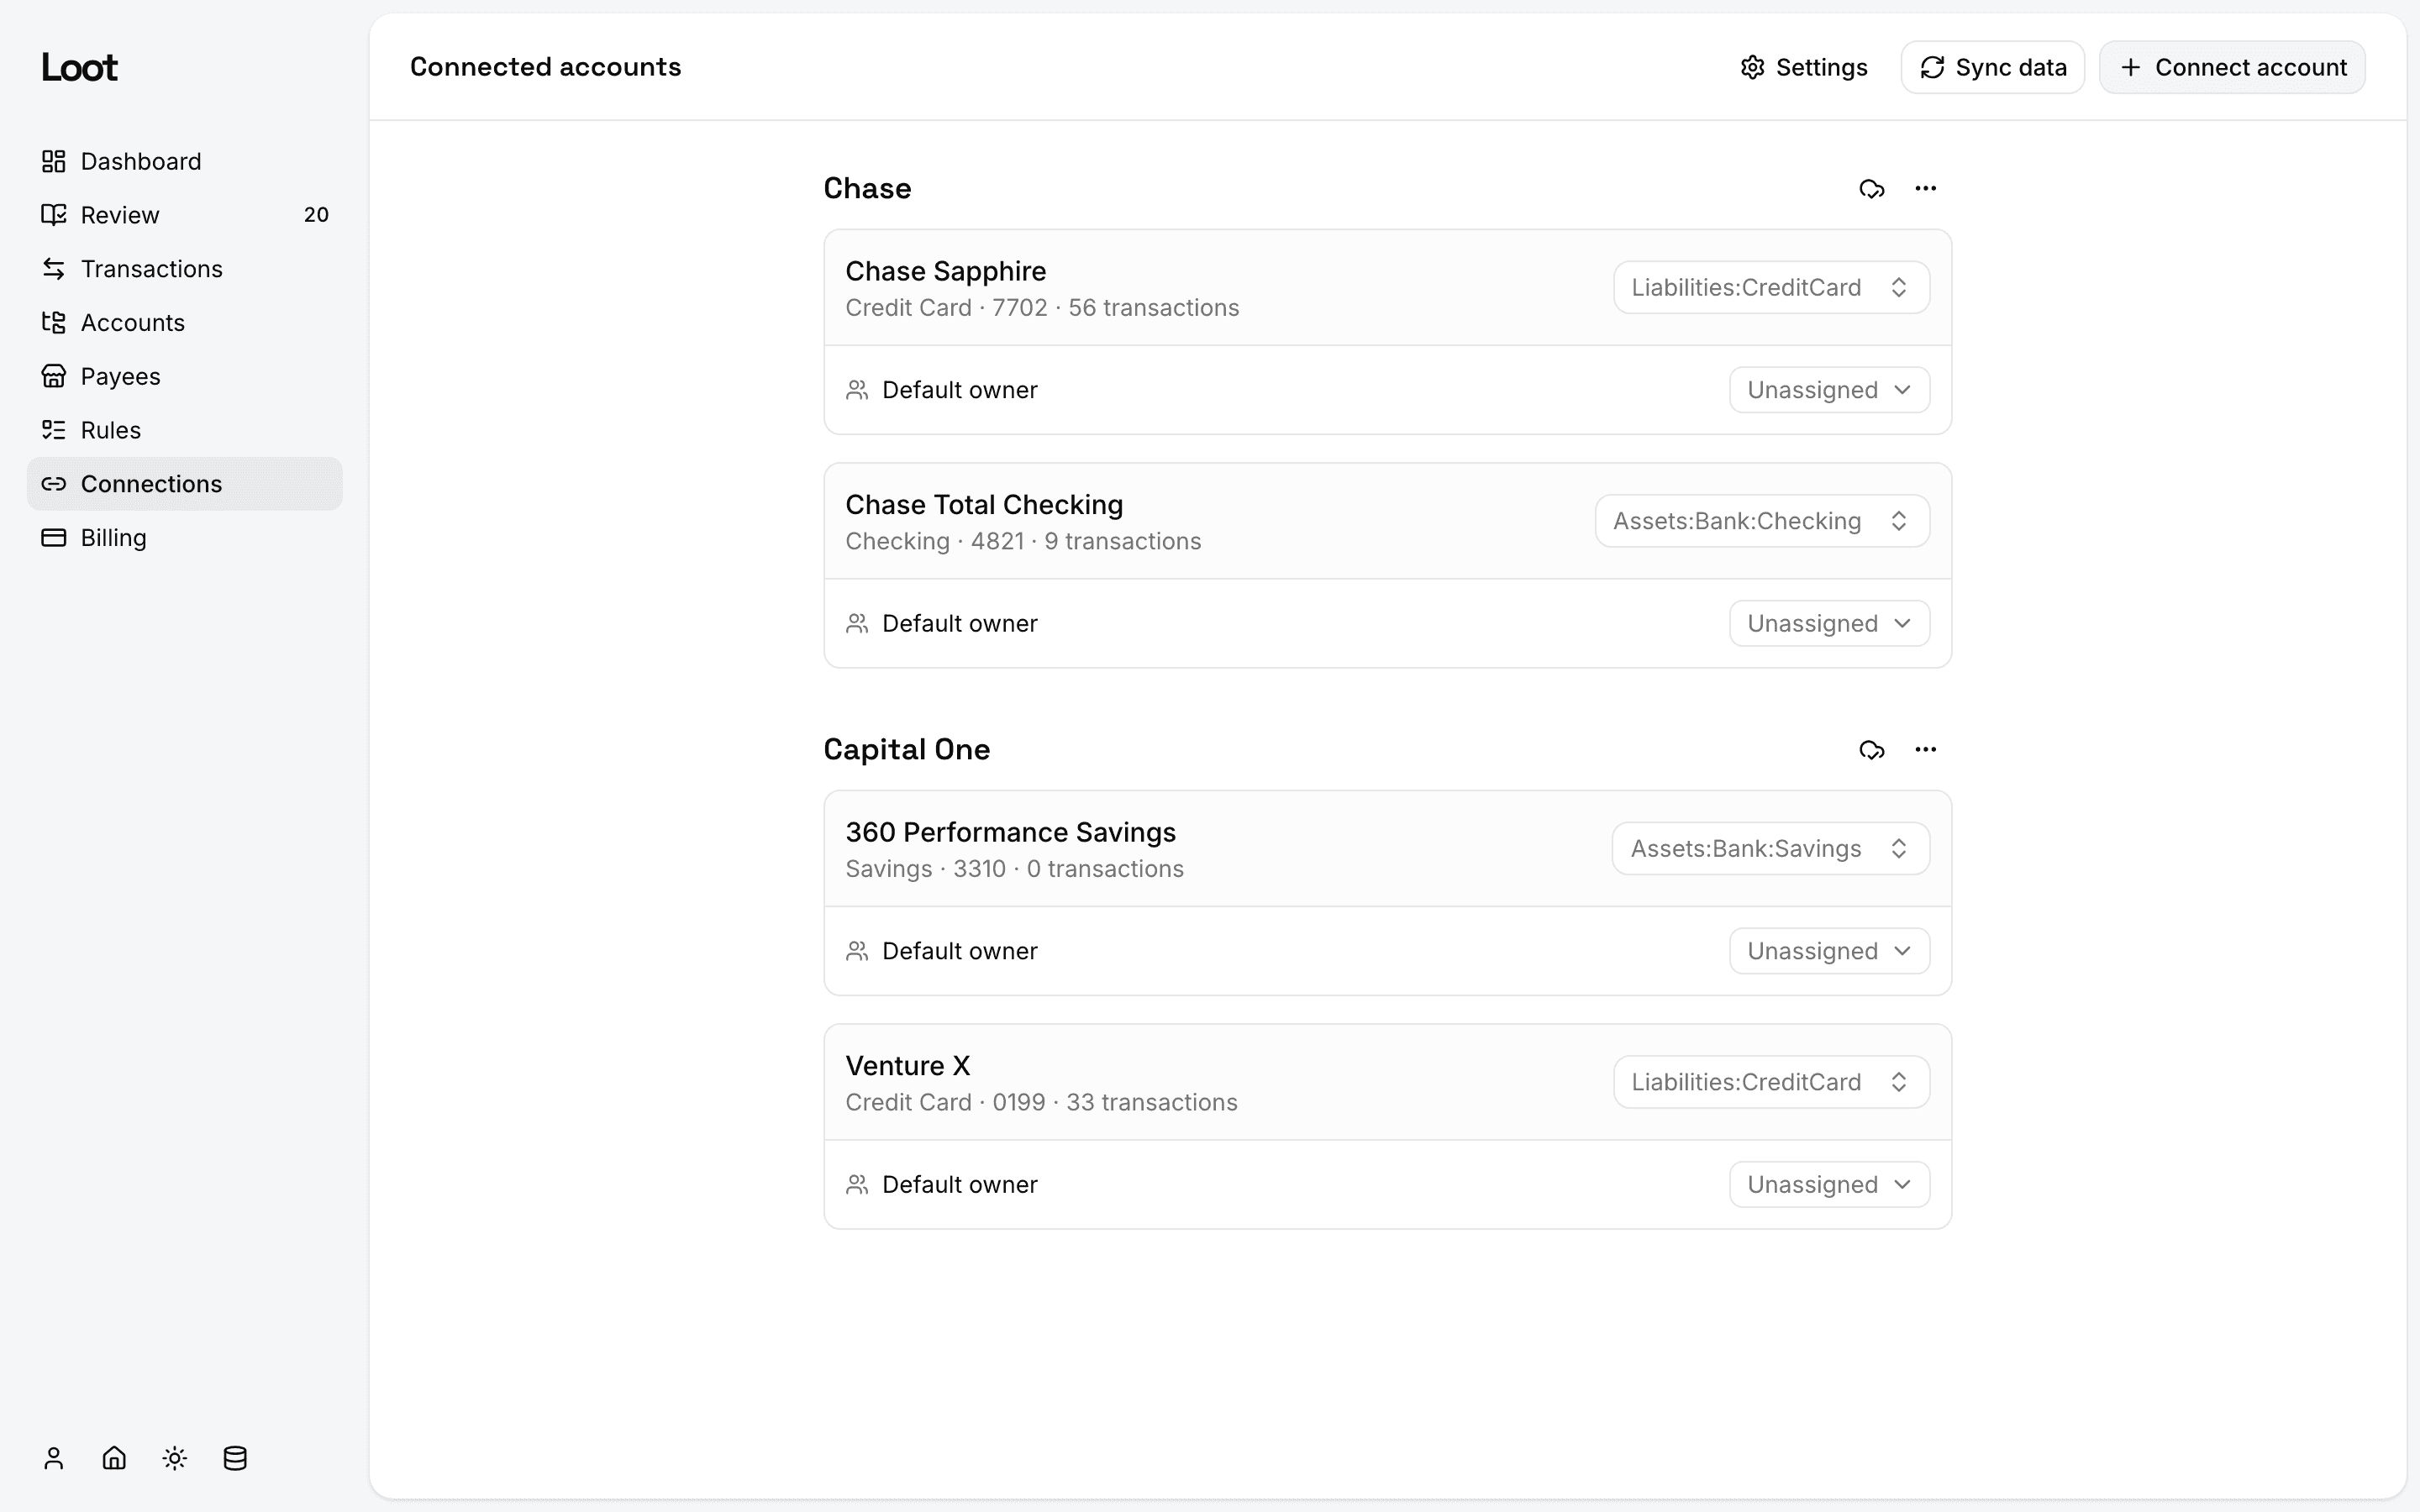Click the Connections link icon
The width and height of the screenshot is (2420, 1512).
point(54,484)
